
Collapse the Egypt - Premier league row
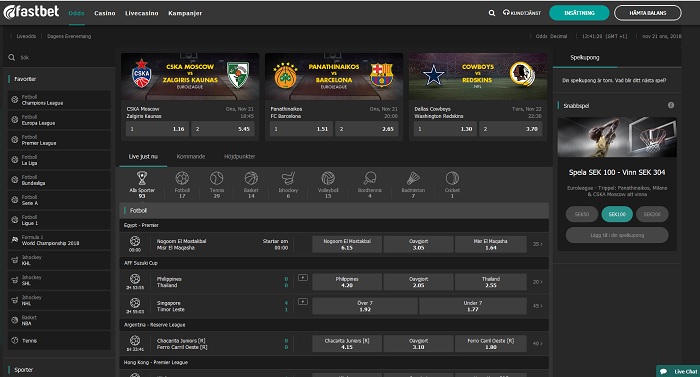[x=334, y=225]
